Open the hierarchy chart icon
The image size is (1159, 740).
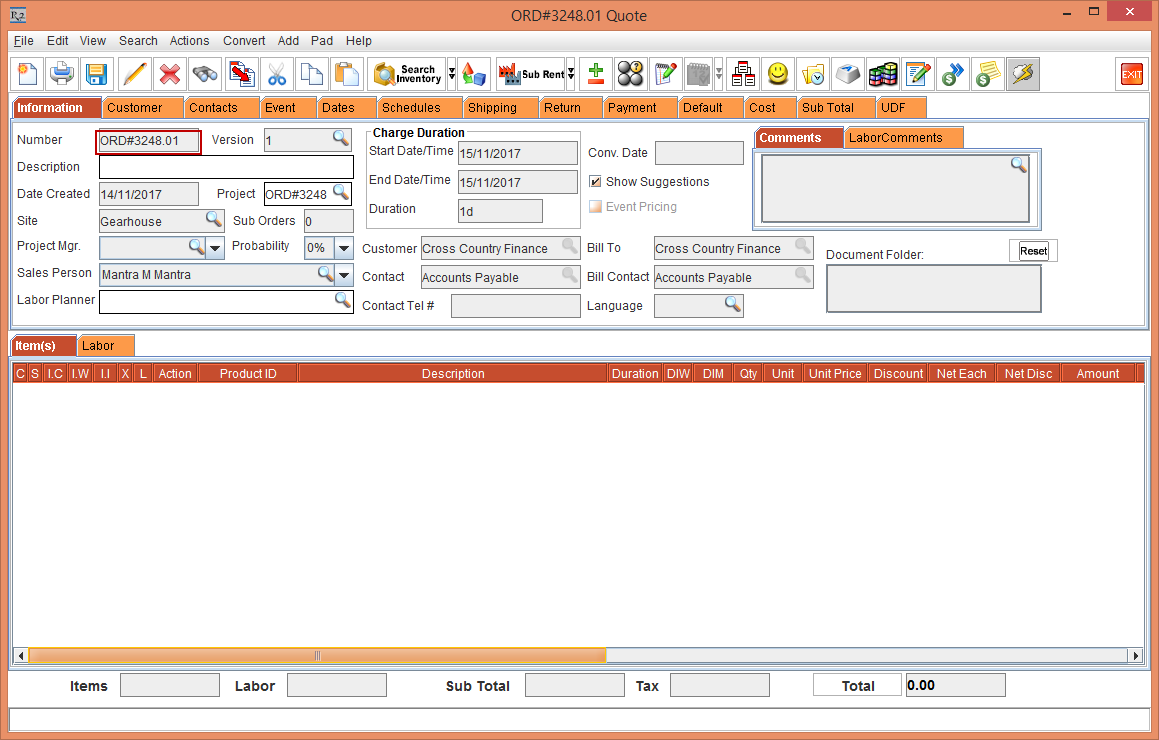742,74
